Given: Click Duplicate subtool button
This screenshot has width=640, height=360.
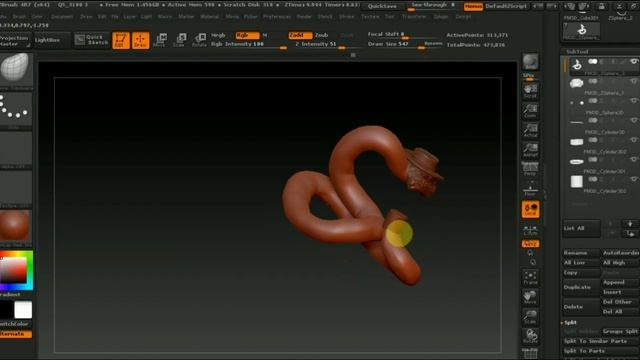Looking at the screenshot, I should pyautogui.click(x=582, y=287).
